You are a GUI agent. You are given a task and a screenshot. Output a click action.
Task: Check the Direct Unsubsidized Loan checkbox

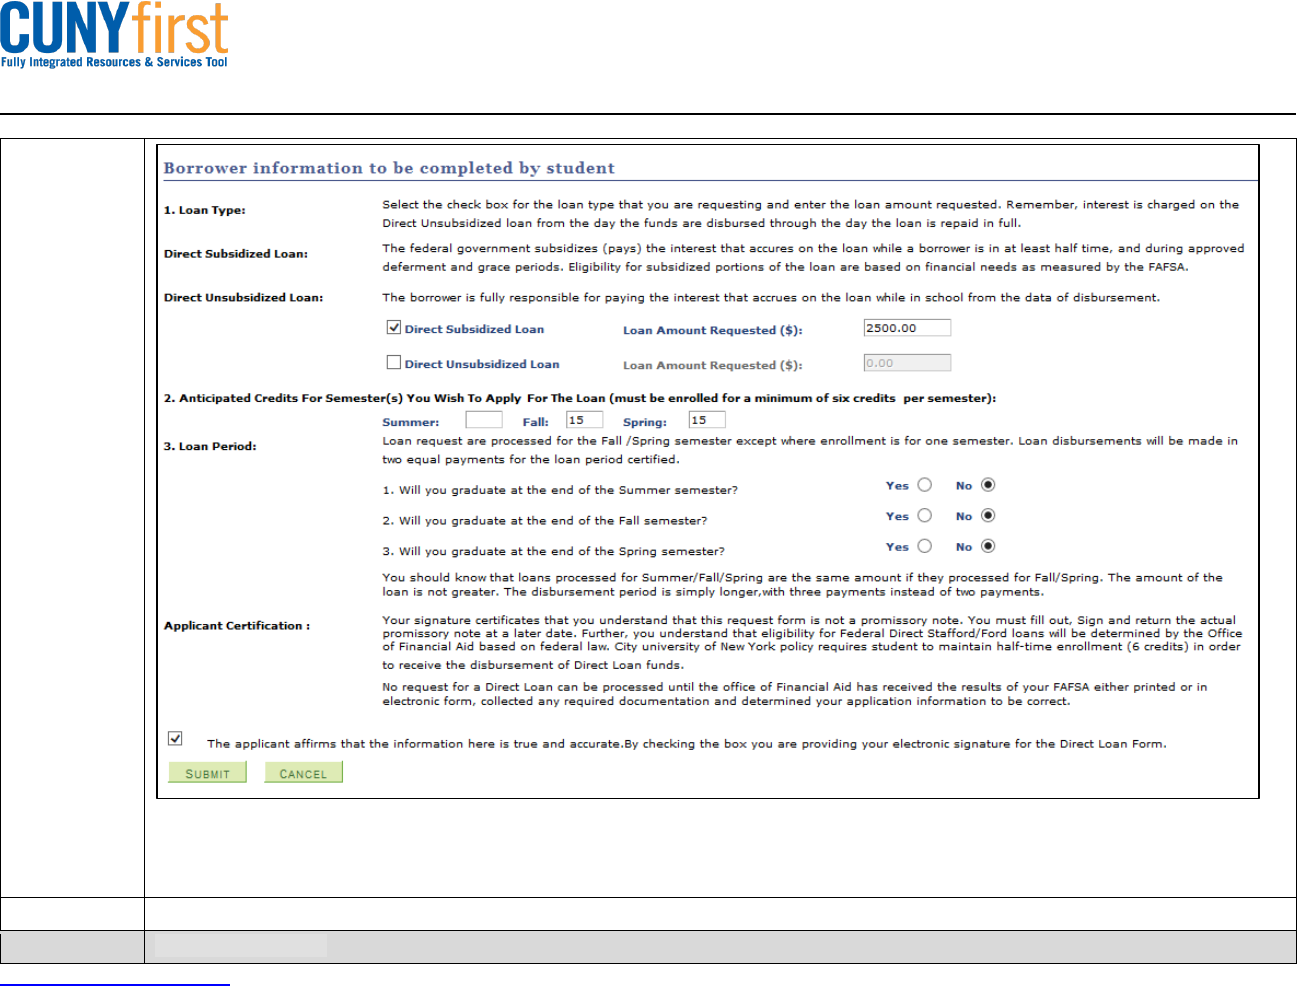coord(394,362)
